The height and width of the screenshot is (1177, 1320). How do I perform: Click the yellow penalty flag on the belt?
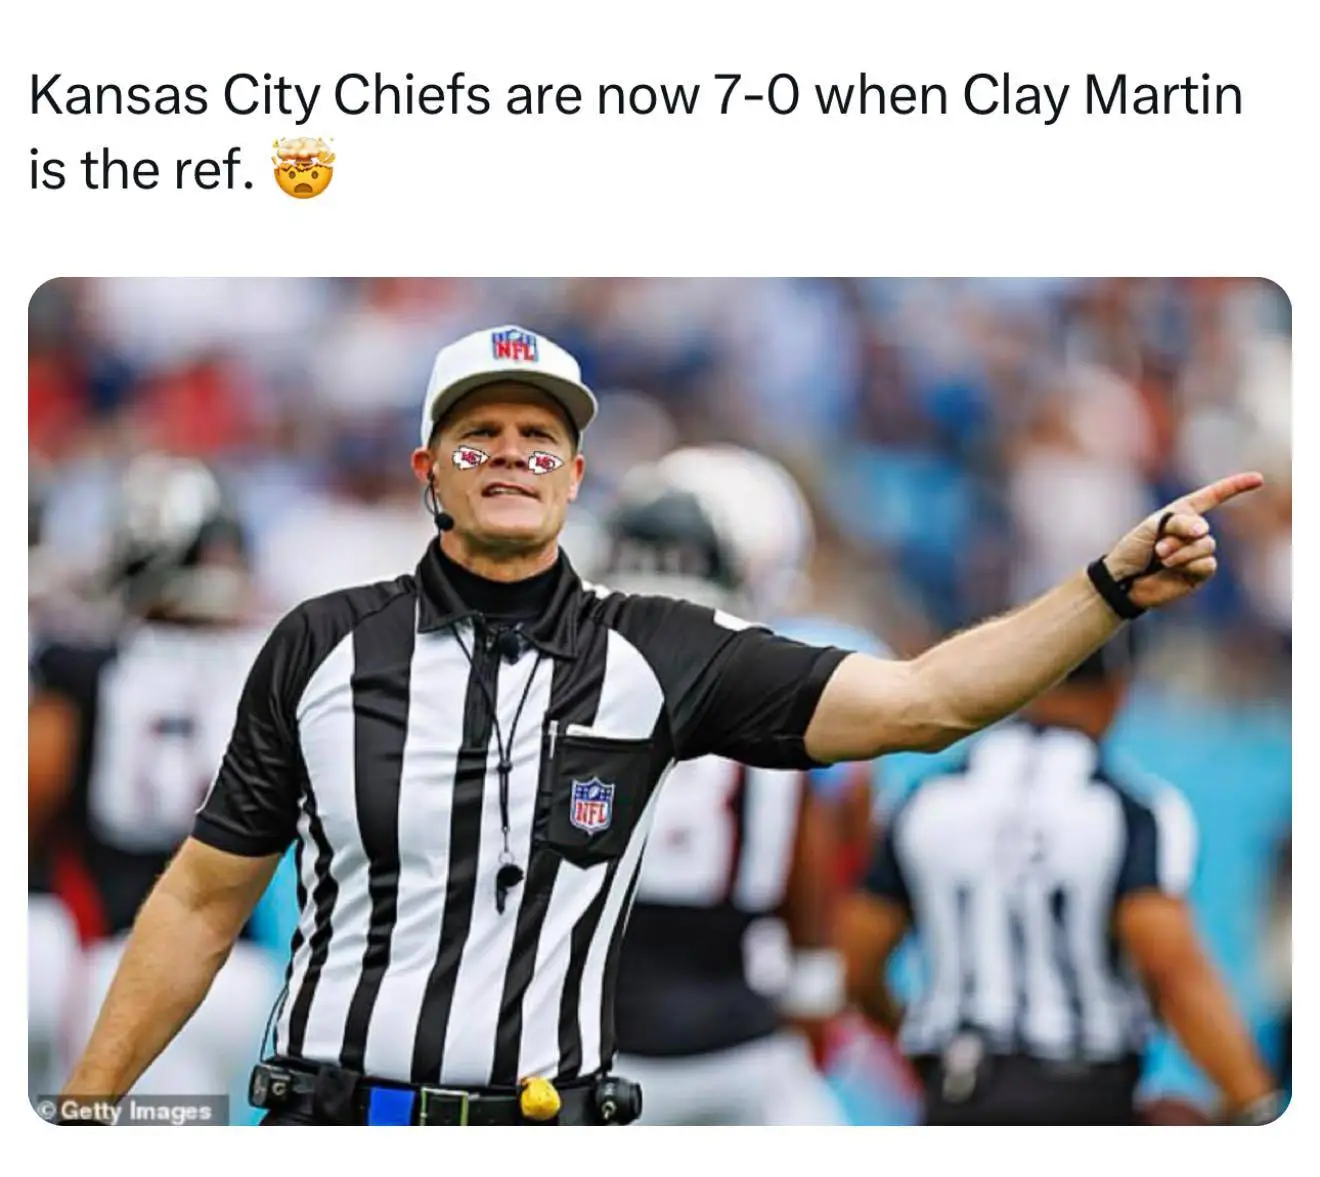point(540,1098)
